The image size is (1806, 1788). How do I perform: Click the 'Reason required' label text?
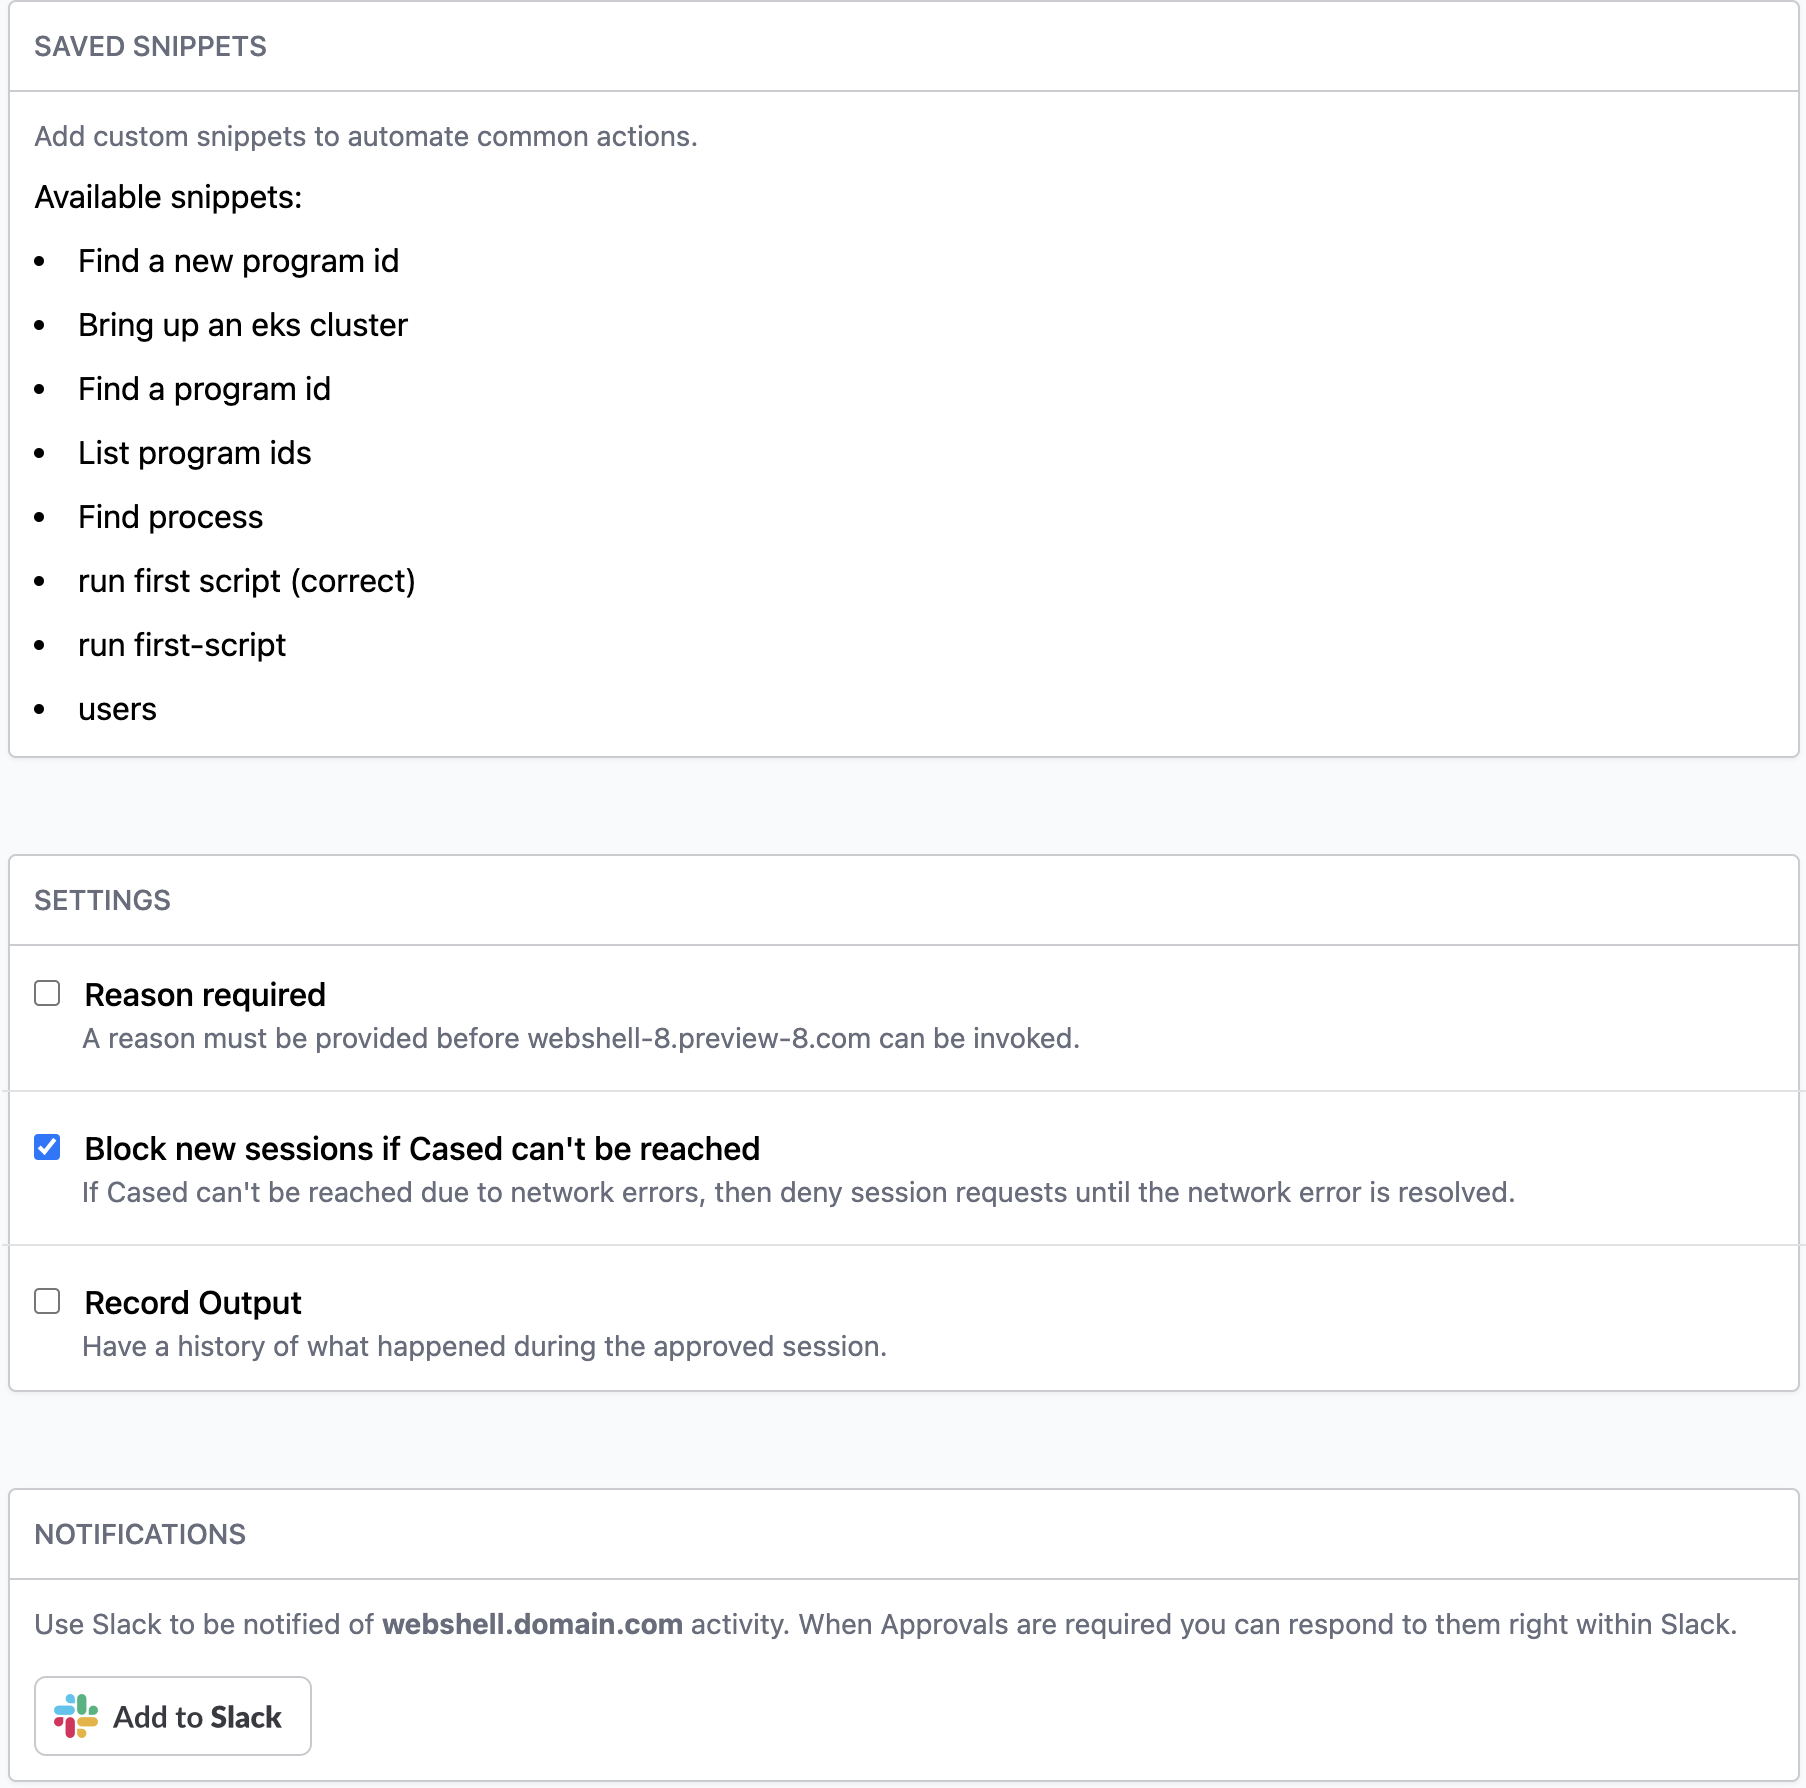click(205, 995)
